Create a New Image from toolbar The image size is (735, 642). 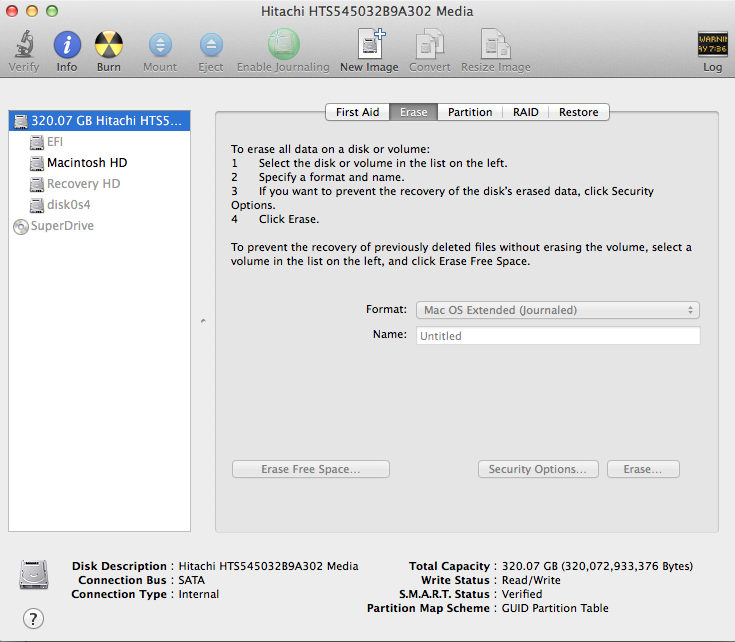point(370,44)
